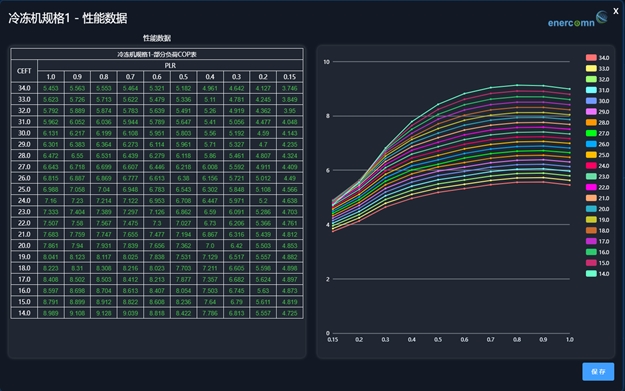
Task: Select the 3.746 cell under PLR 0.15
Action: (x=290, y=88)
